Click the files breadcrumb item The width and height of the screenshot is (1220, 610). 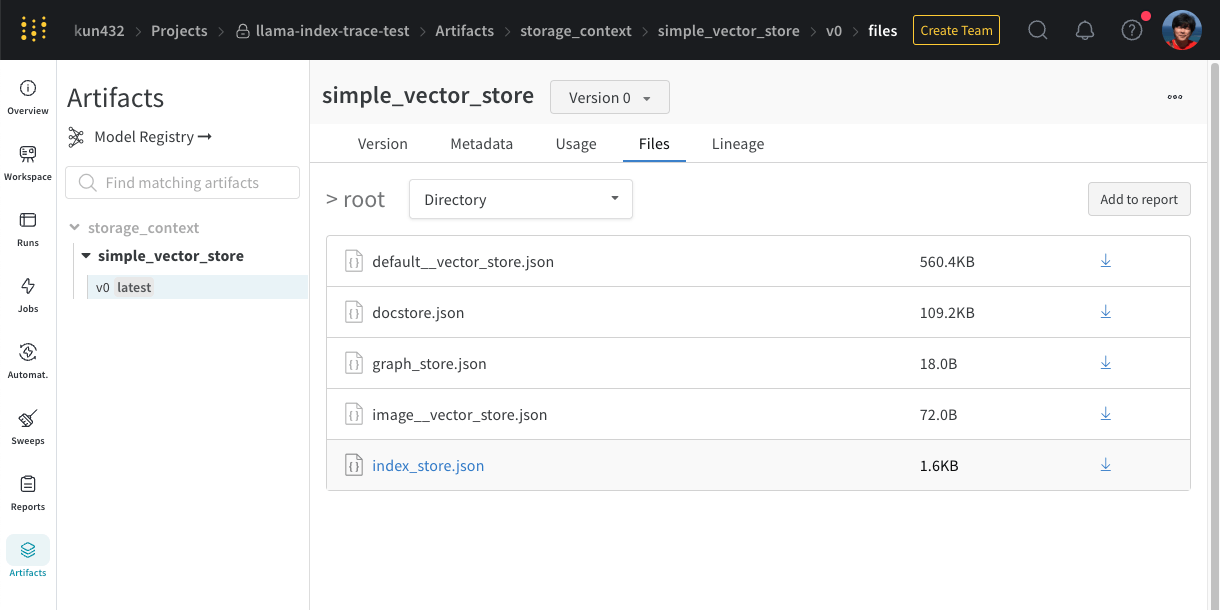coord(883,31)
